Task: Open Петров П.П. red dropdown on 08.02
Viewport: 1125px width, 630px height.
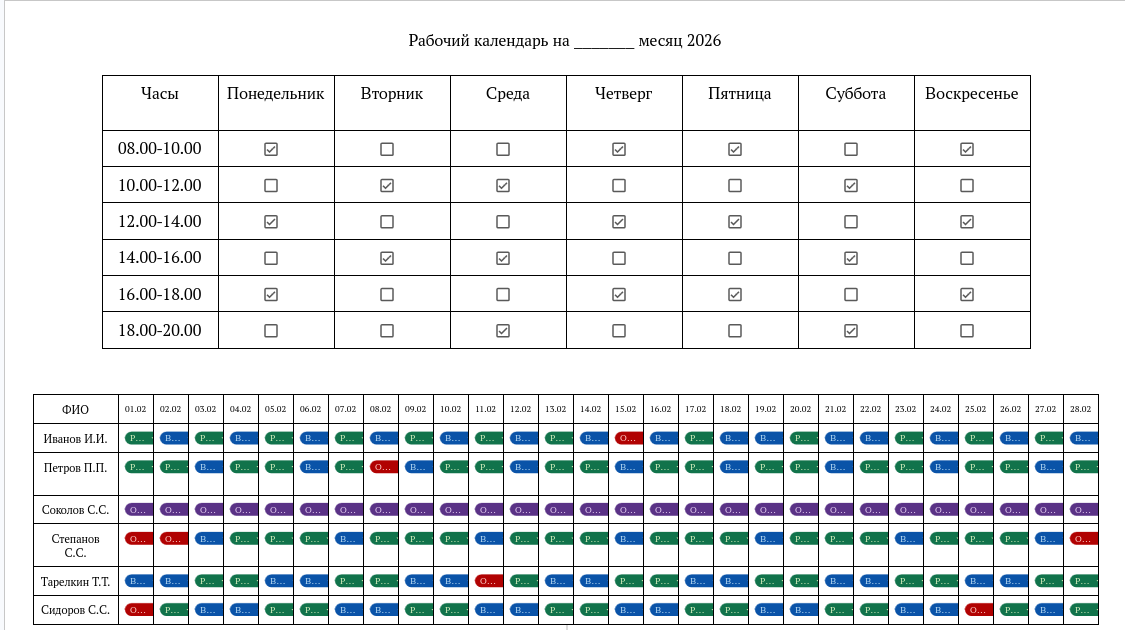Action: (382, 467)
